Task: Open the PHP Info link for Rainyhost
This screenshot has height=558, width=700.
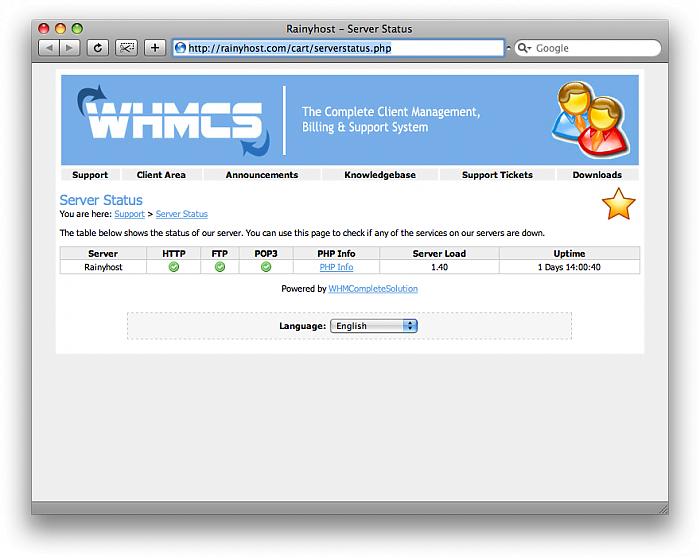Action: (336, 267)
